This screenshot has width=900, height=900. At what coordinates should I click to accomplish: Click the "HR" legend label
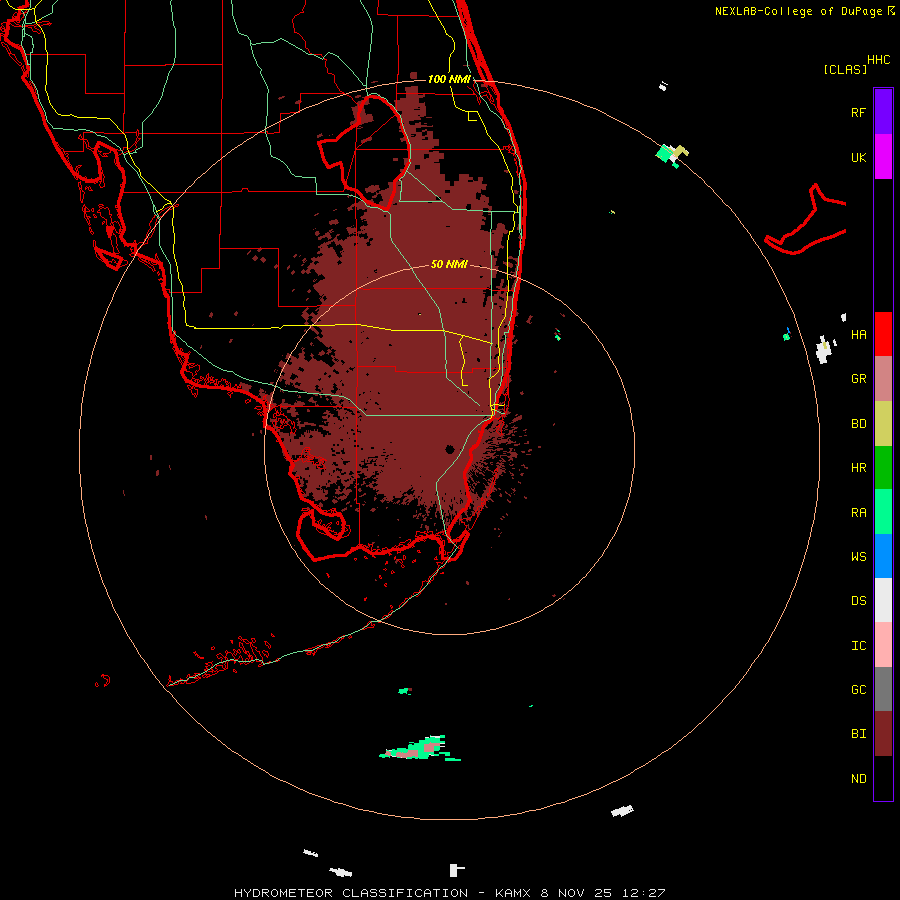click(858, 468)
